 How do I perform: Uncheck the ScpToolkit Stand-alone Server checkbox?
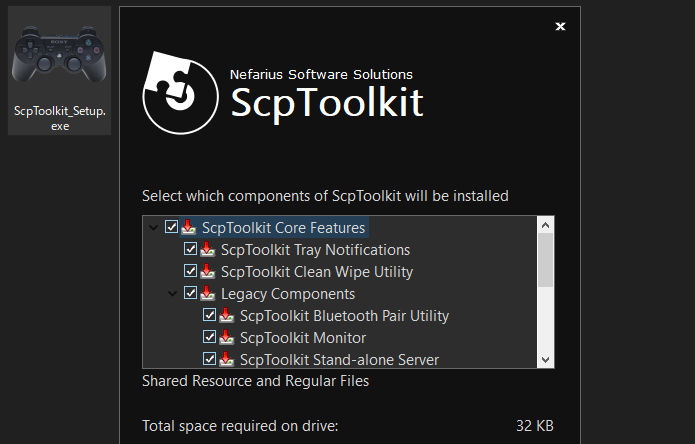tap(210, 358)
